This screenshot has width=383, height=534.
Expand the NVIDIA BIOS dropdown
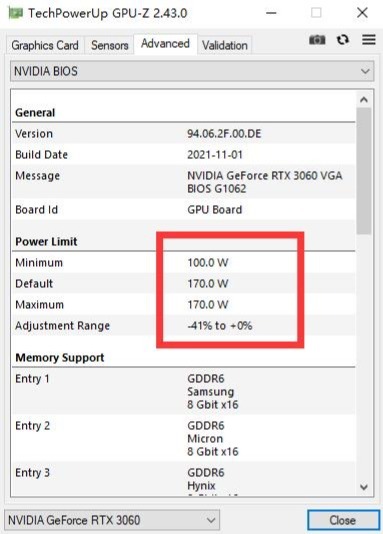tap(192, 71)
